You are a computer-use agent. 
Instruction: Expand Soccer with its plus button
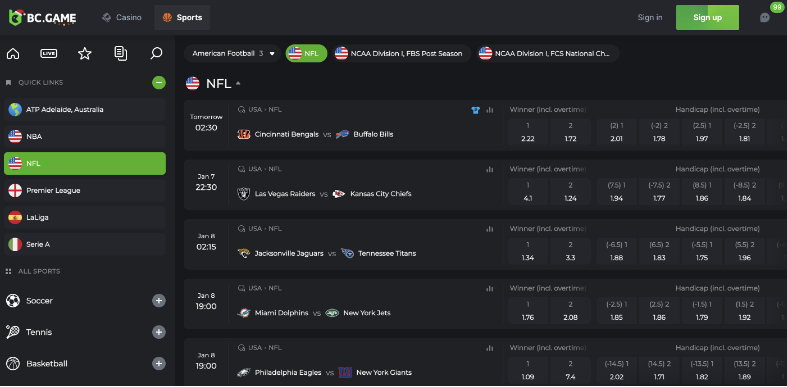click(159, 301)
